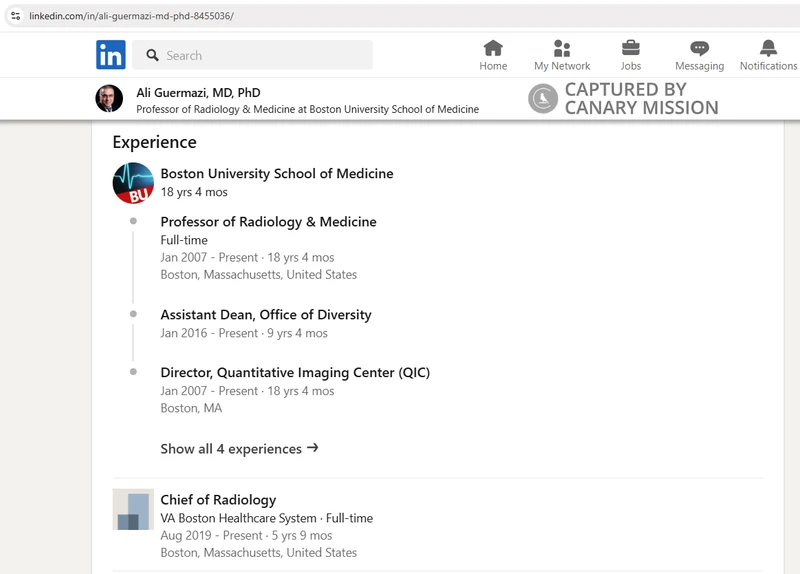Open the Messaging chat icon
The image size is (800, 574).
pos(699,48)
